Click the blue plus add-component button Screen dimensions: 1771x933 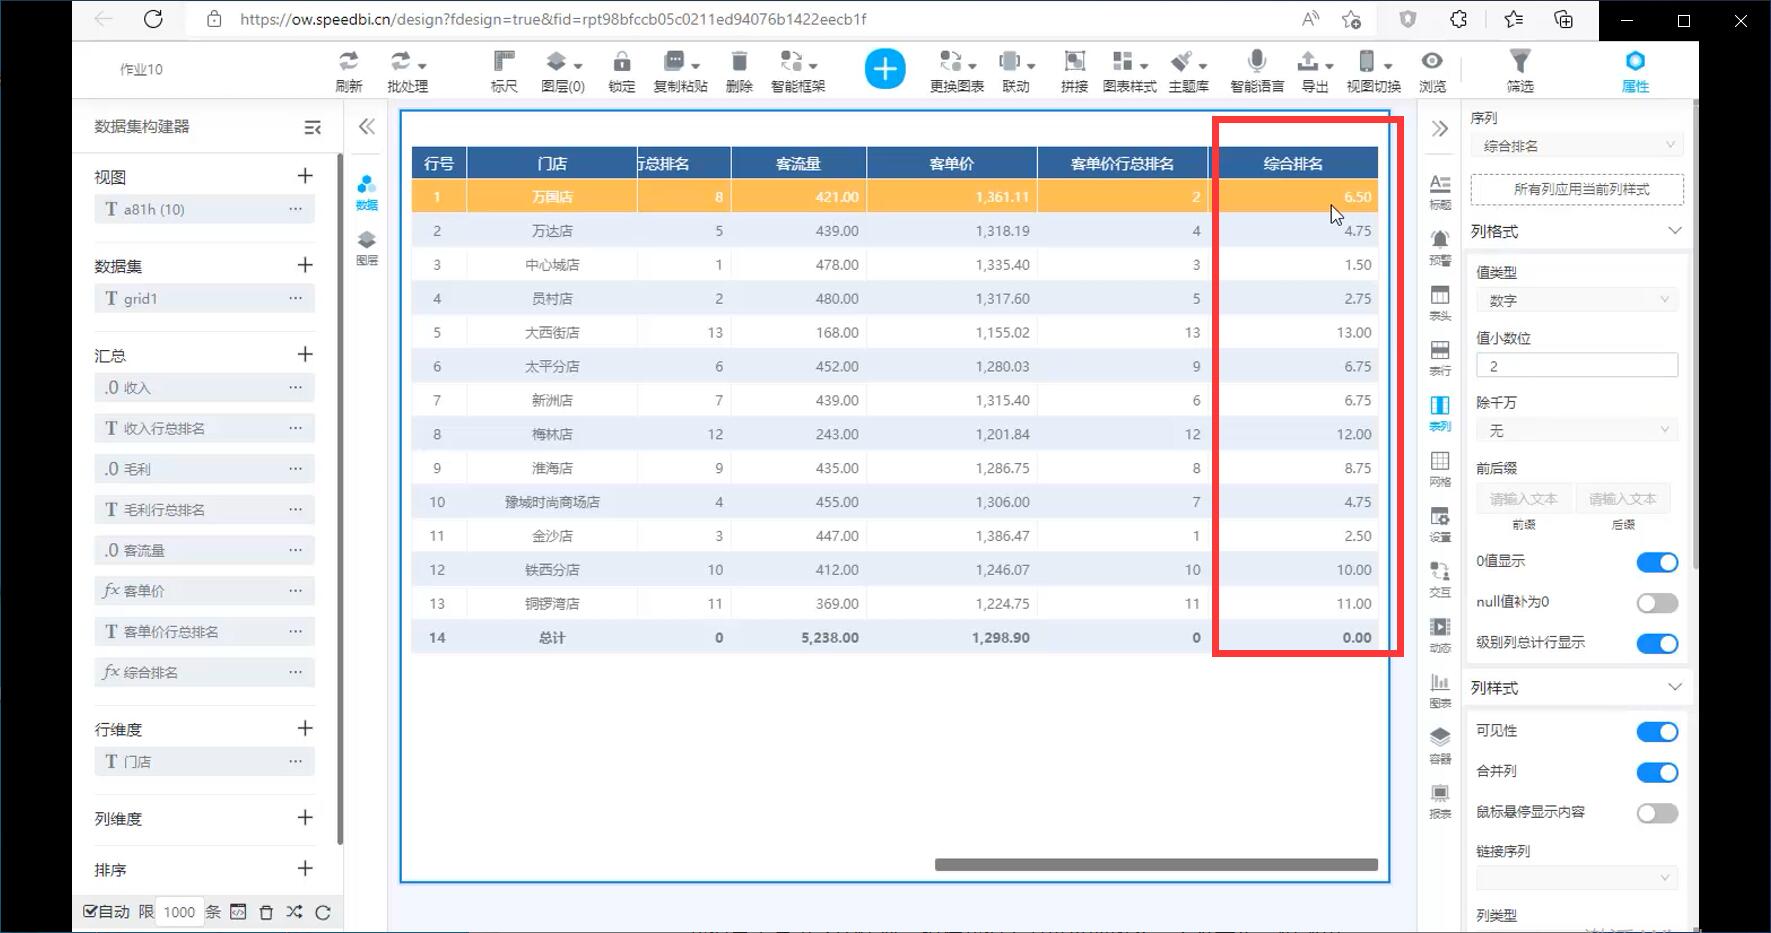pyautogui.click(x=884, y=69)
